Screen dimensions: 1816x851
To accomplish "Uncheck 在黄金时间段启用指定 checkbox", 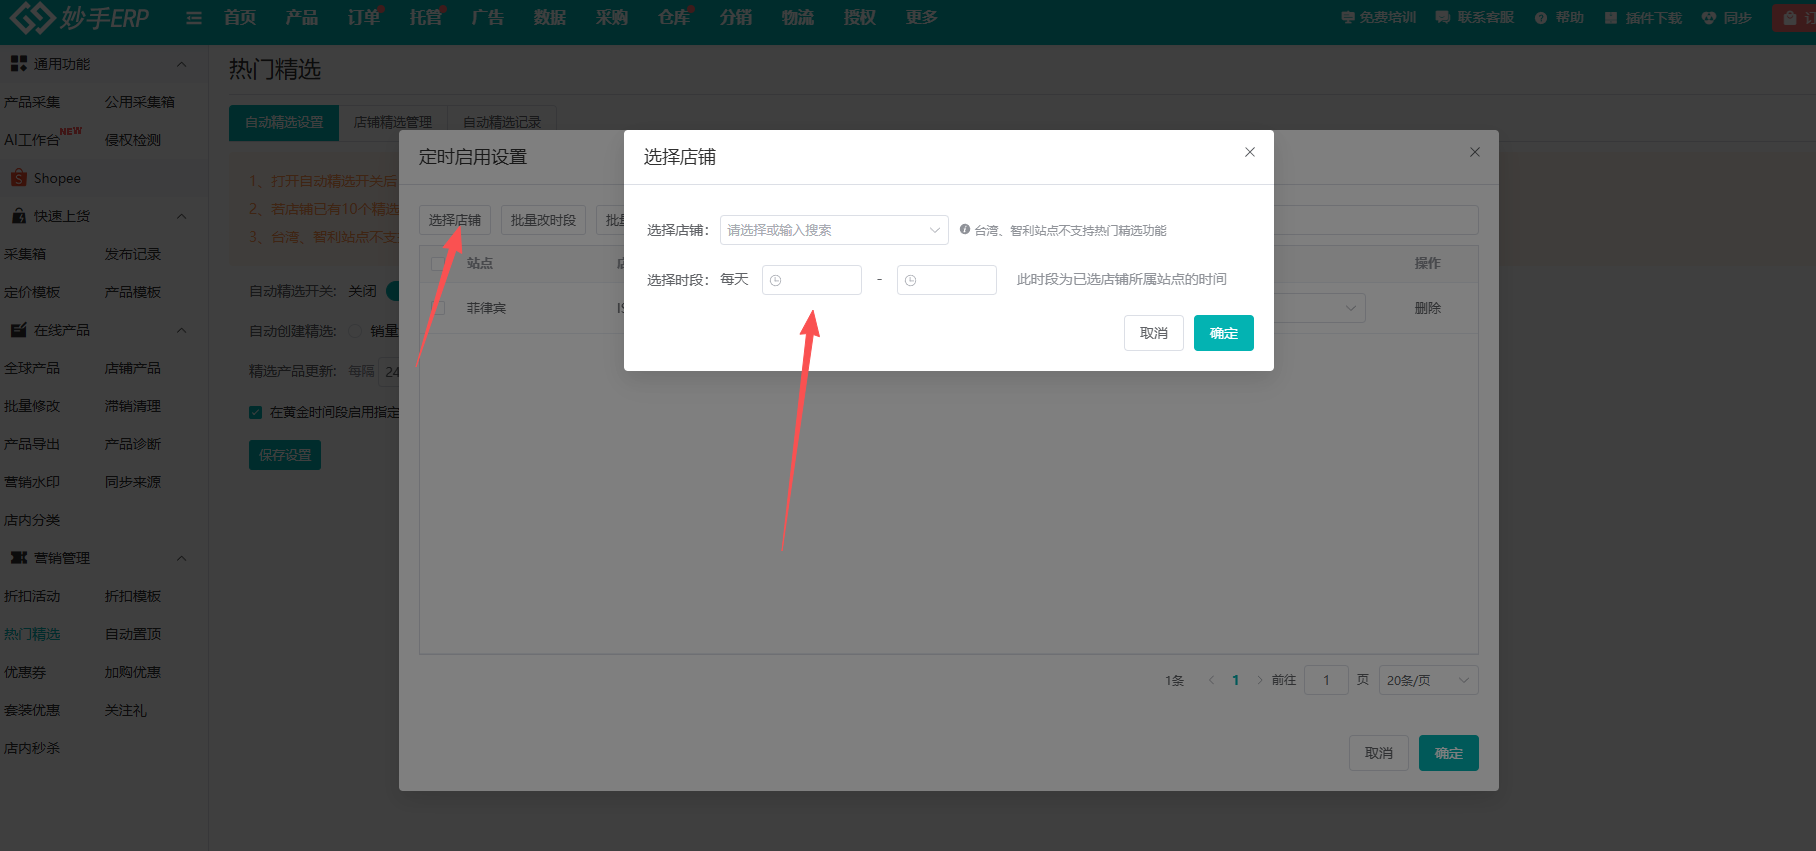I will (256, 412).
